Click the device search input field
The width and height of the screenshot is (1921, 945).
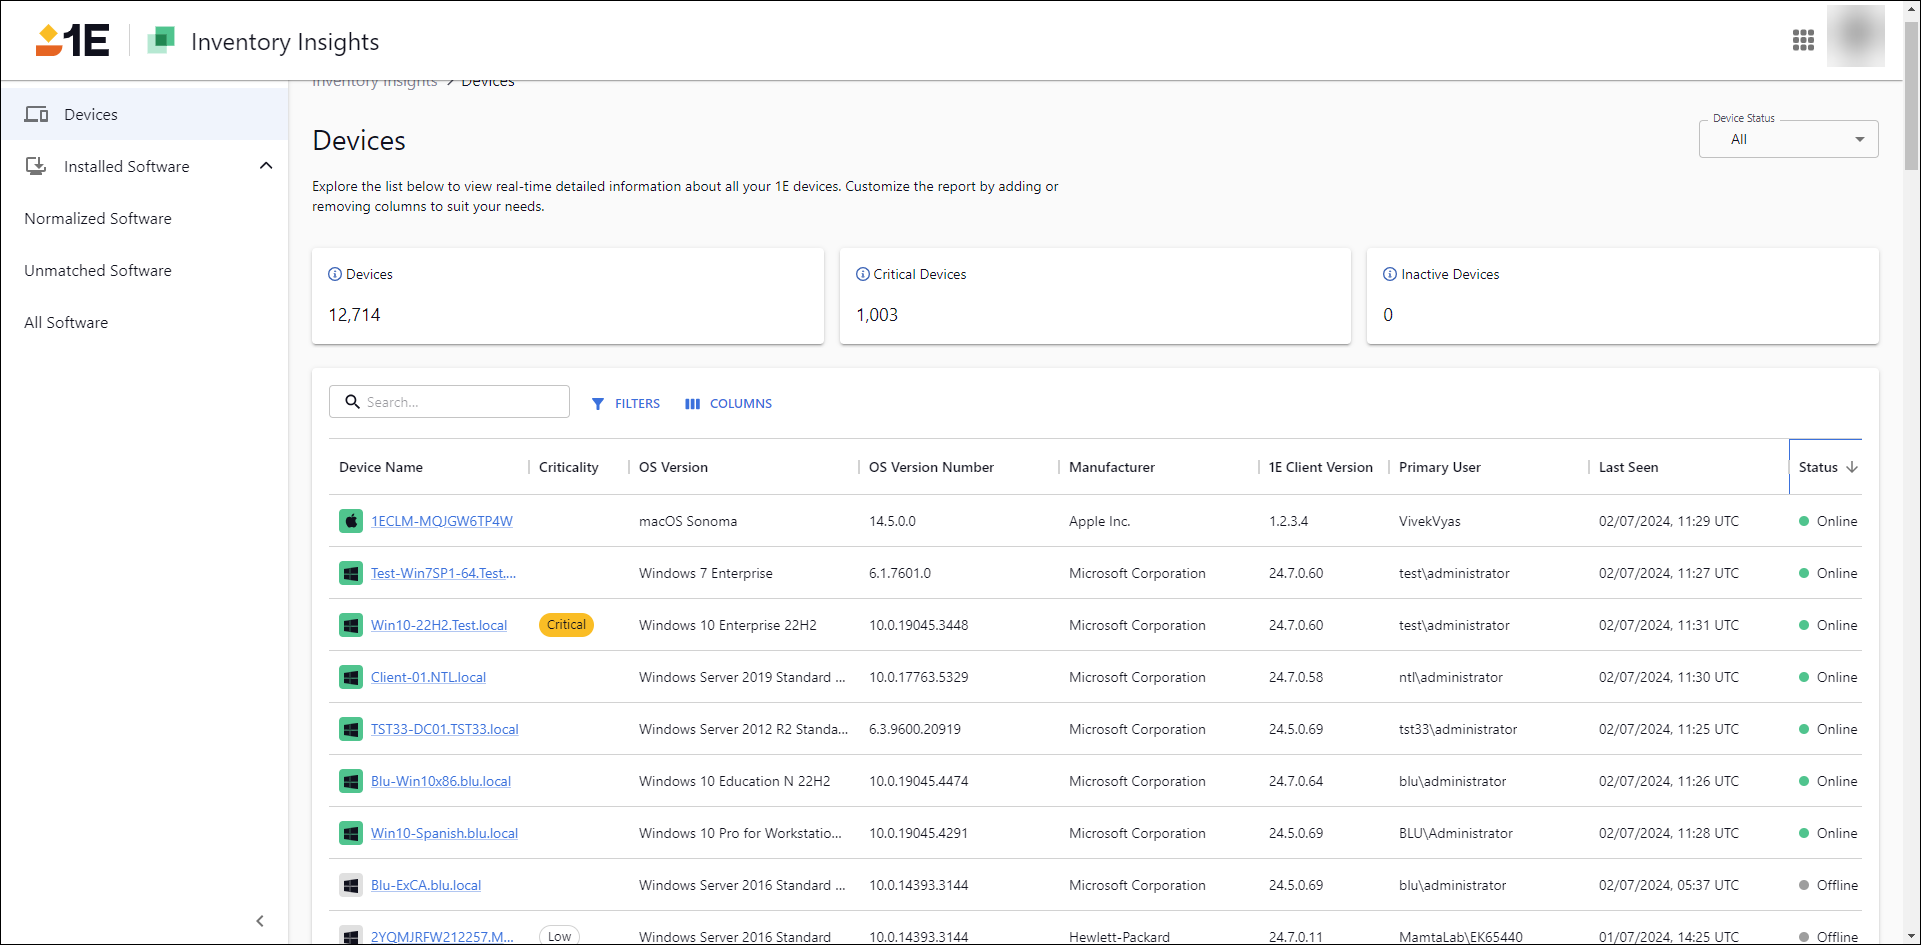(x=460, y=402)
